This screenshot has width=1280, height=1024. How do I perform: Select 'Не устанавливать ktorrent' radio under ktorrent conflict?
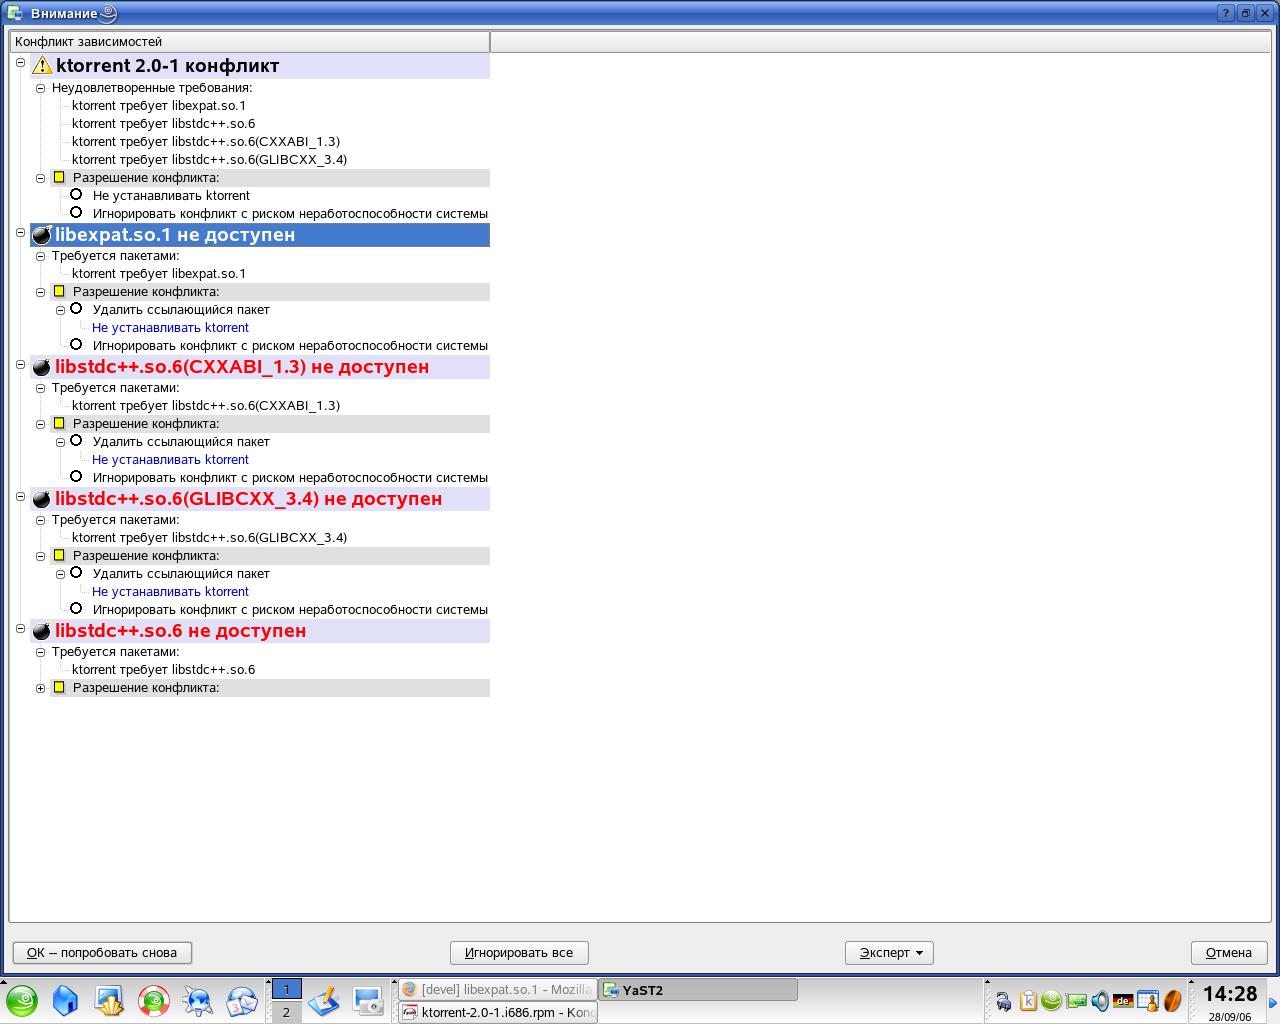point(76,194)
